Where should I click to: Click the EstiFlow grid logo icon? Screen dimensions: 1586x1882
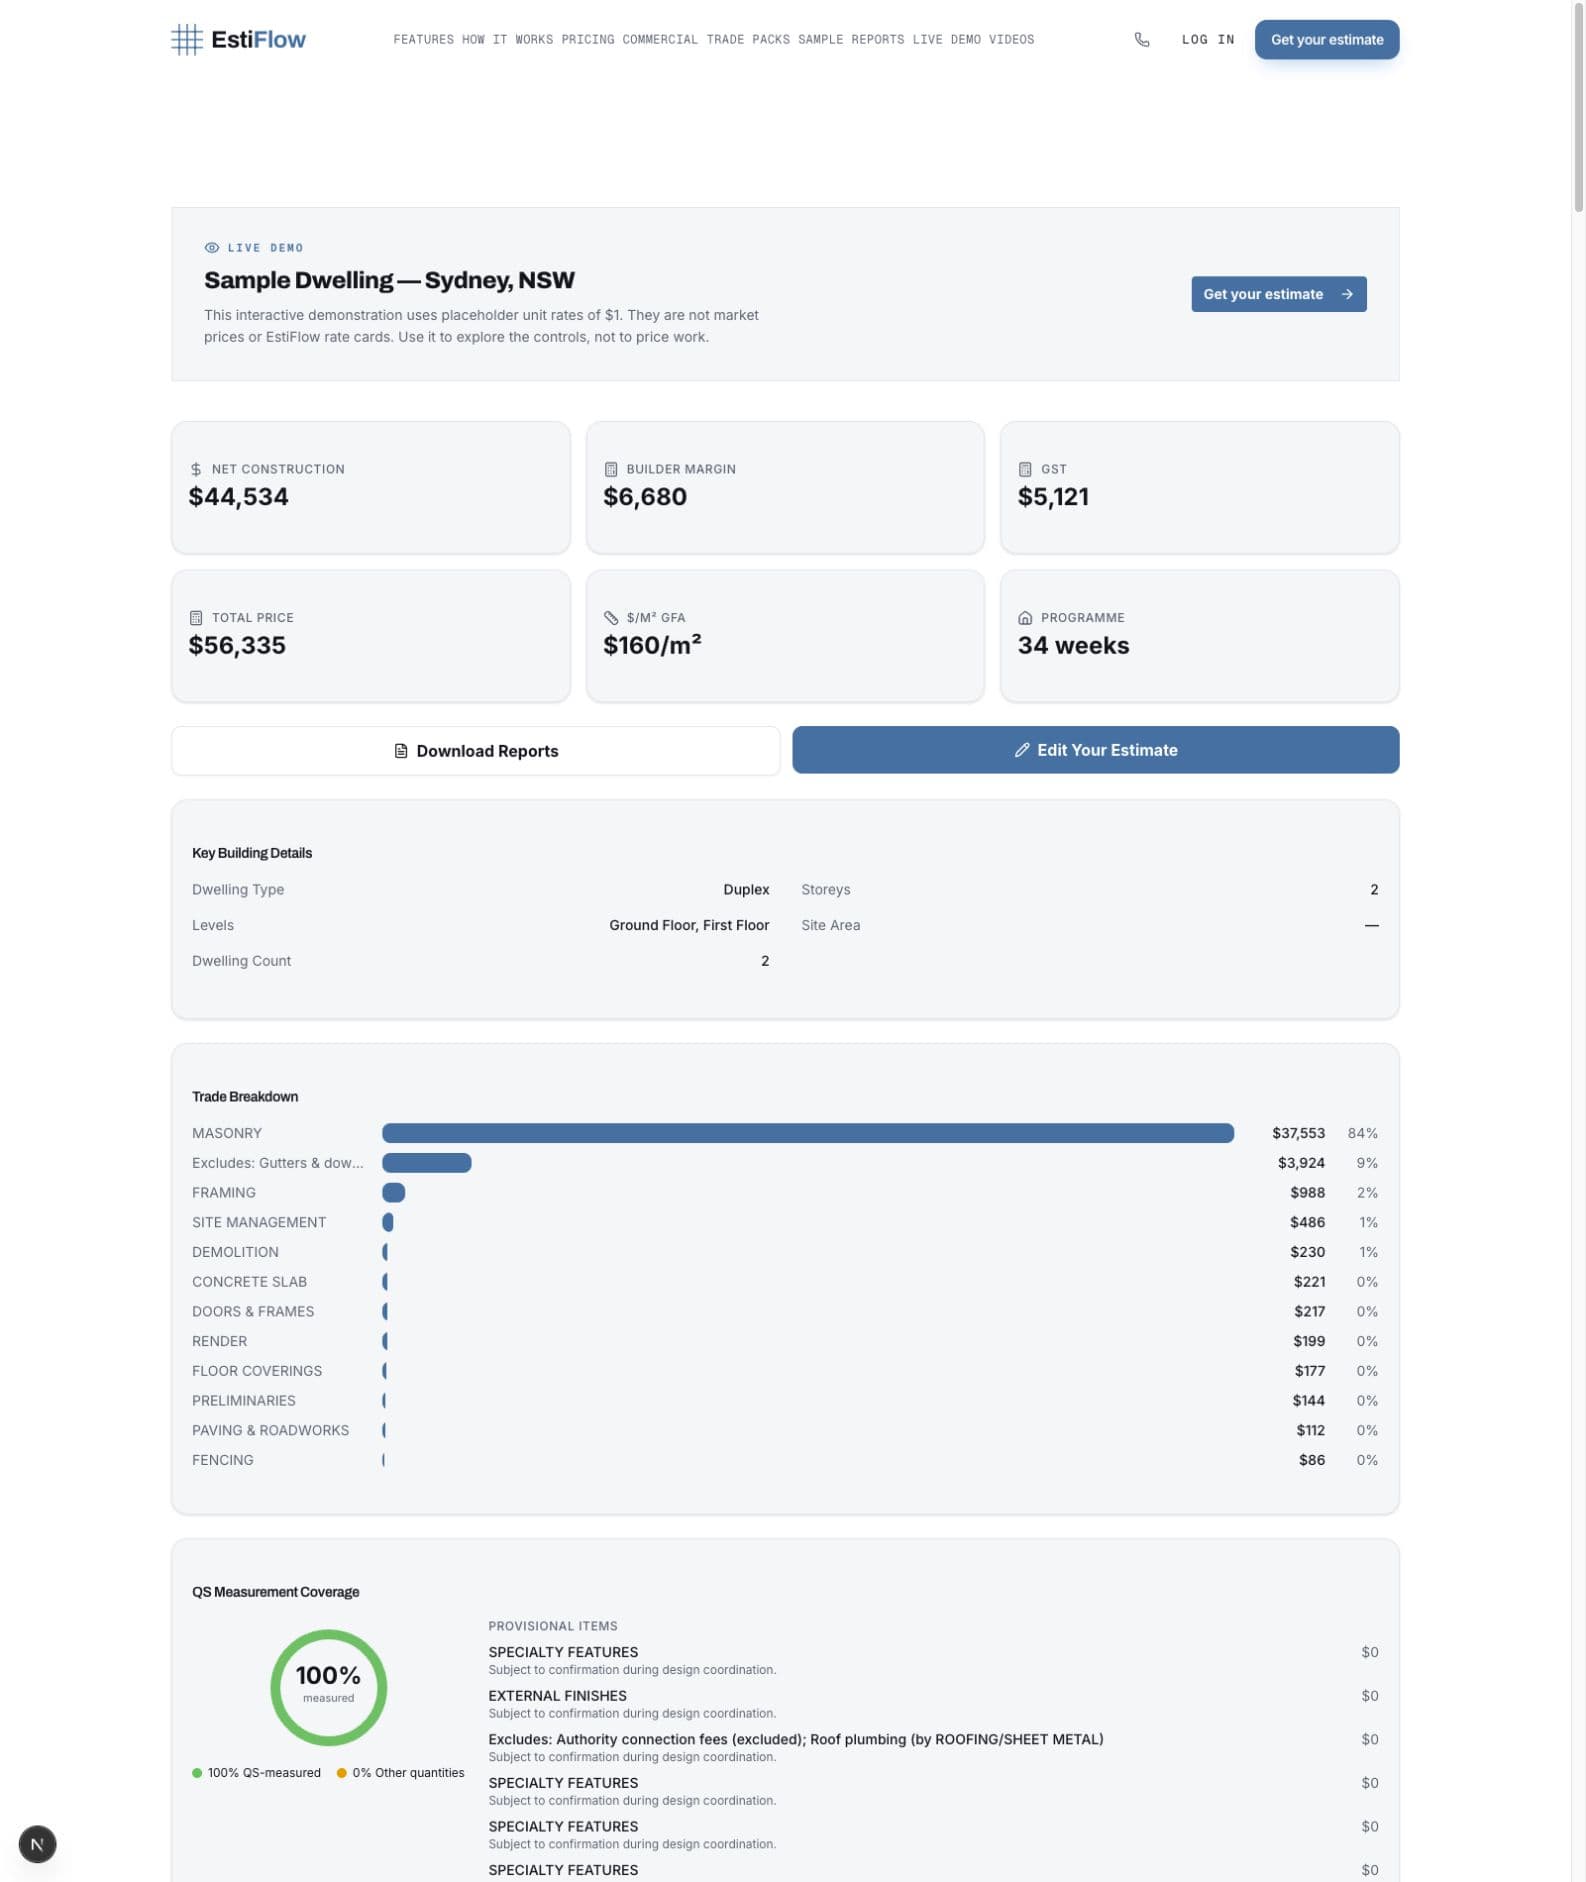coord(187,40)
